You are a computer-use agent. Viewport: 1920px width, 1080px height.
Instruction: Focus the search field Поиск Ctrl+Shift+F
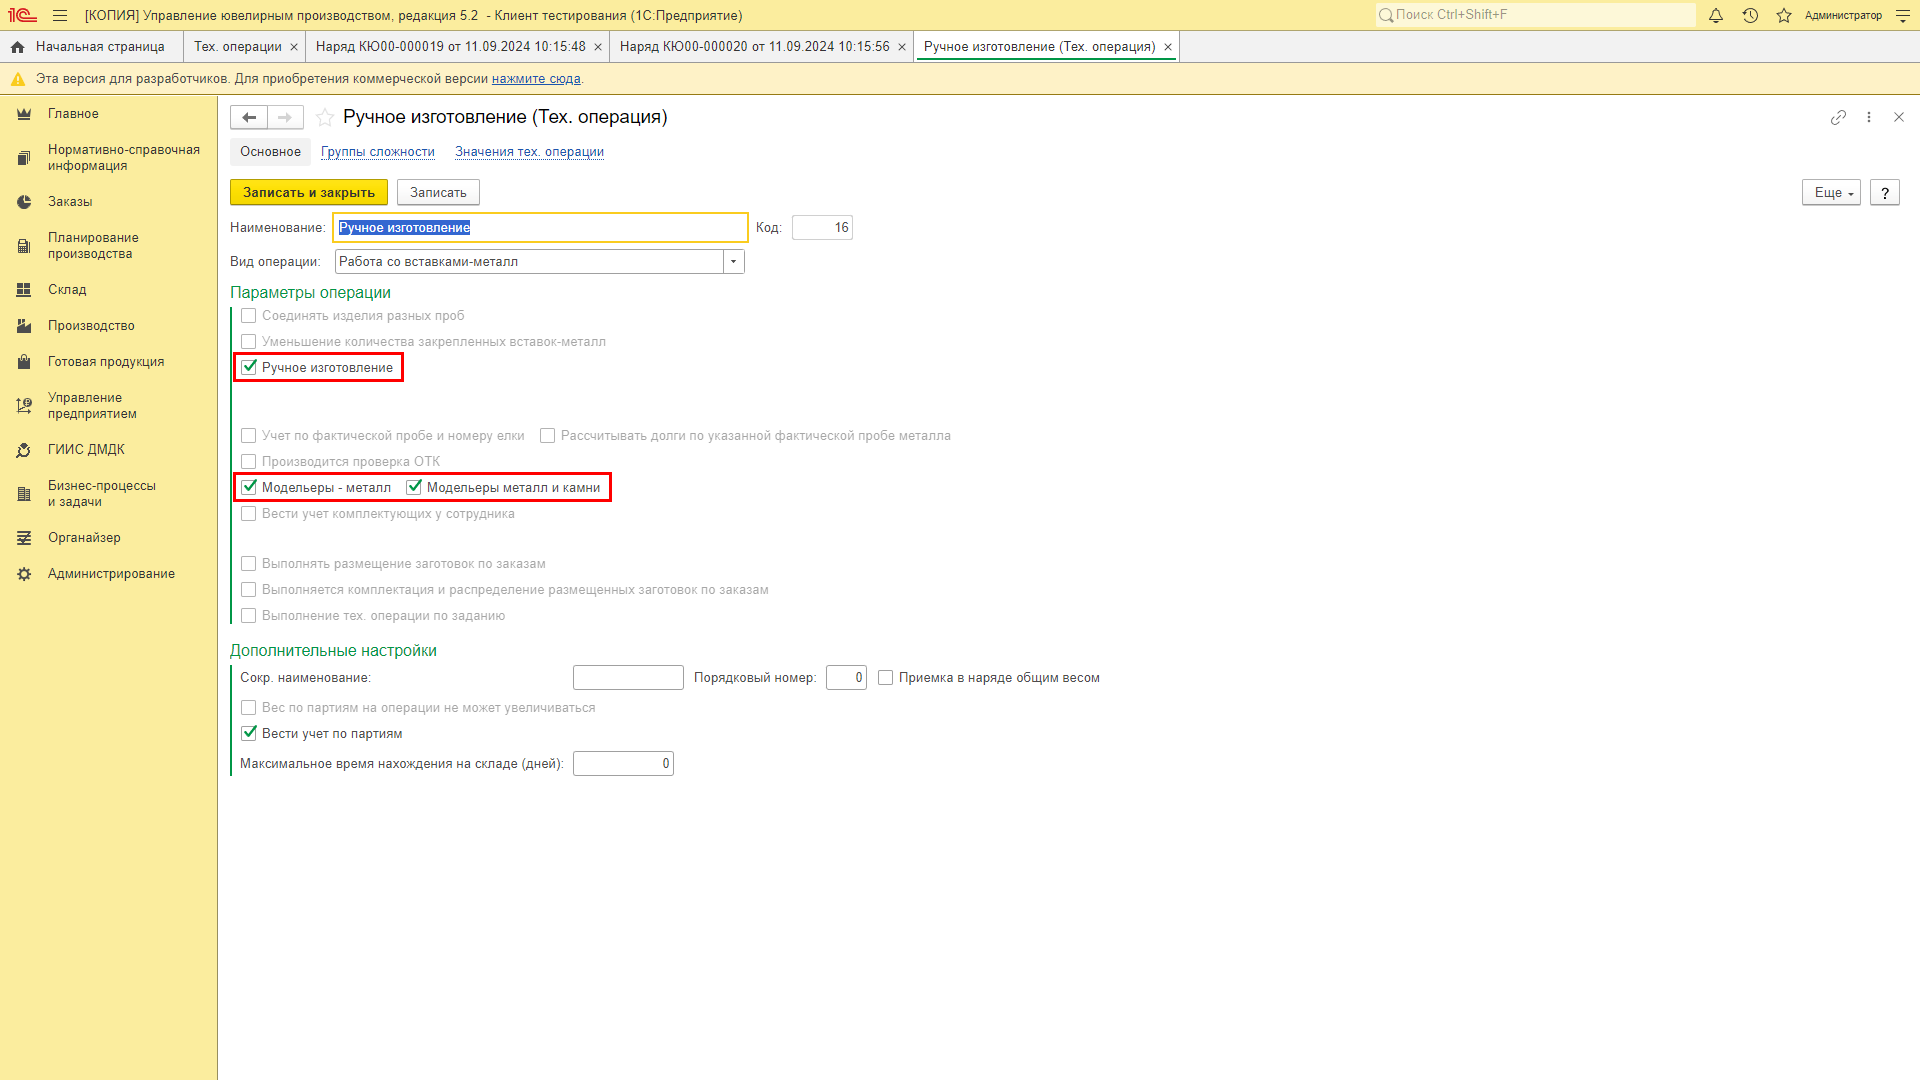pos(1535,15)
